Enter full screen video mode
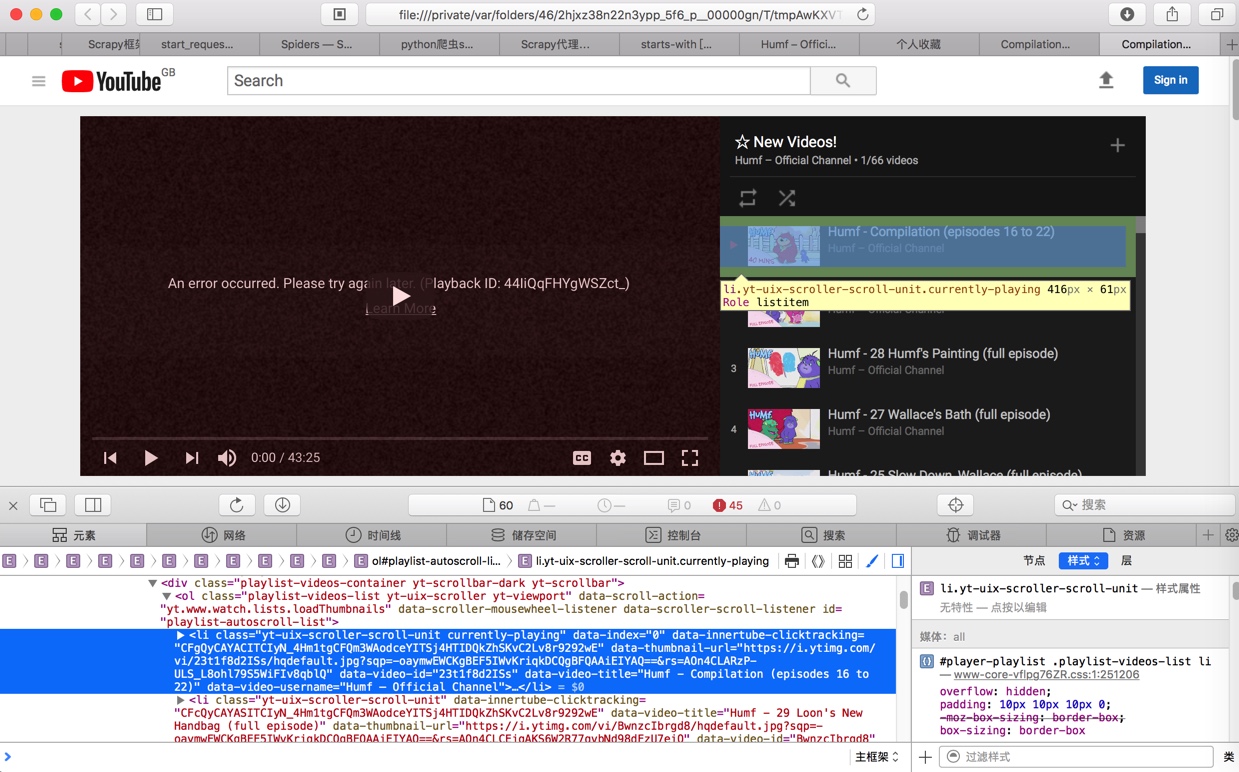 (690, 458)
